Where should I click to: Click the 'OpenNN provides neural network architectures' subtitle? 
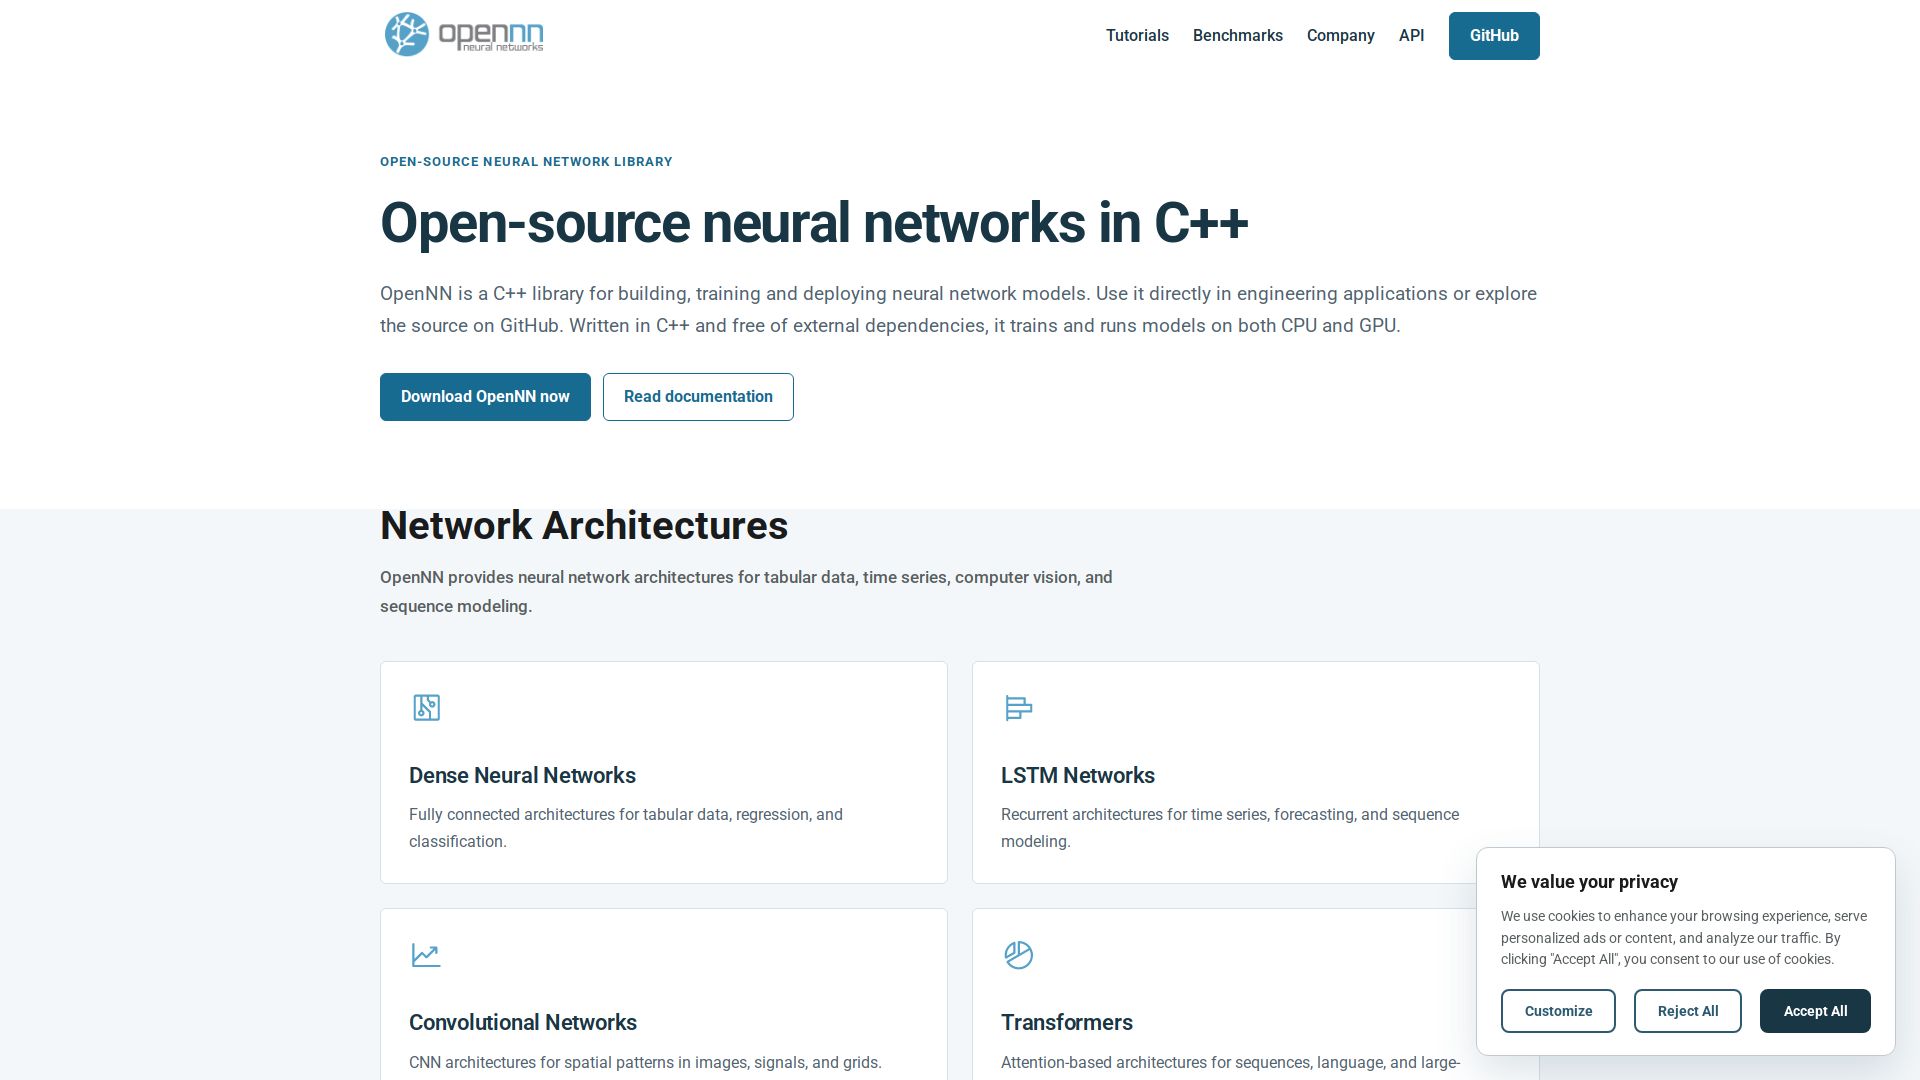click(x=746, y=592)
